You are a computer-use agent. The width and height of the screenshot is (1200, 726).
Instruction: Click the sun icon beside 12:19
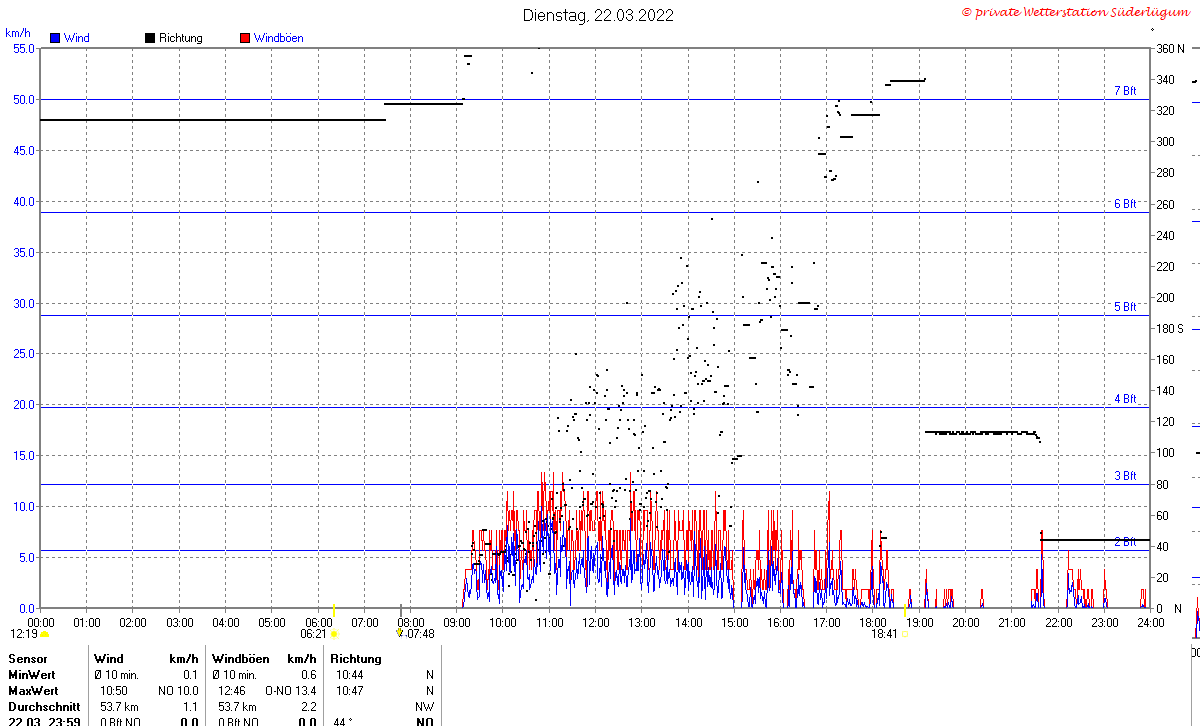tap(44, 634)
